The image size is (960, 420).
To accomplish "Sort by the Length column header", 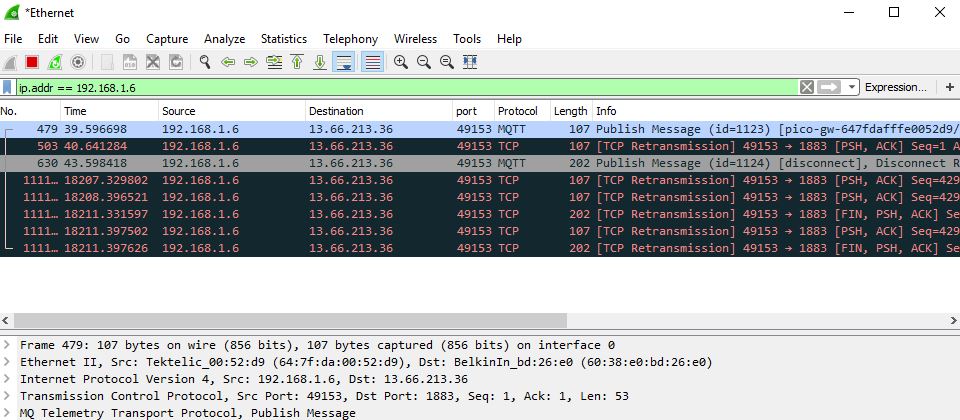I will [x=571, y=111].
